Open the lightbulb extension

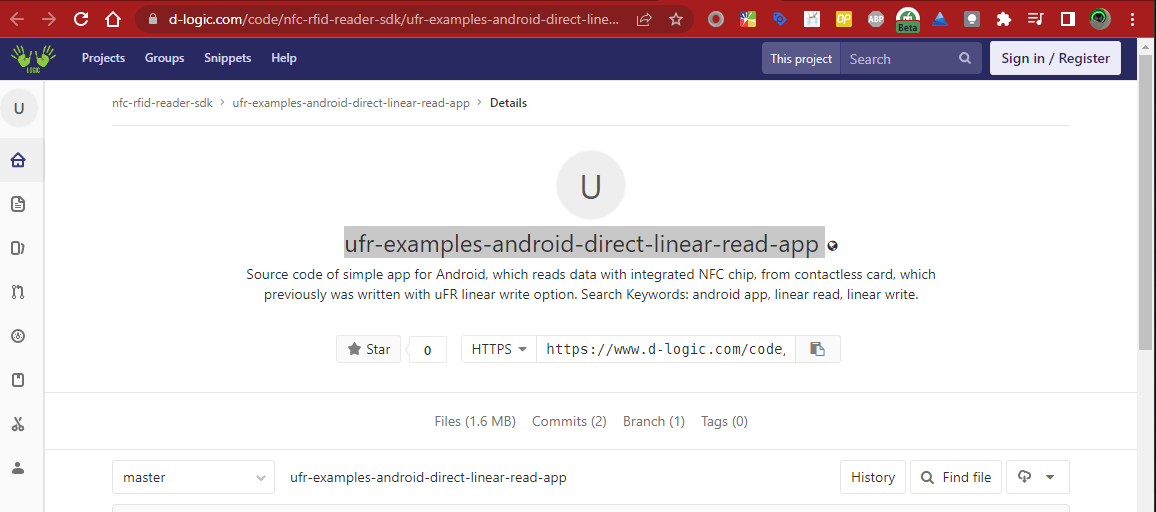point(972,19)
